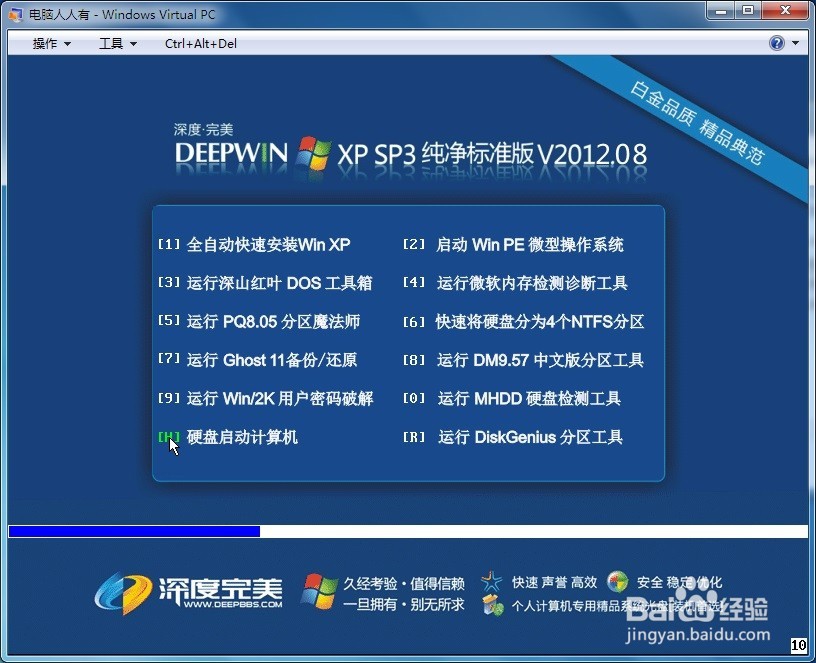
Task: Send Ctrl+Alt+Del to the virtual machine
Action: tap(200, 44)
